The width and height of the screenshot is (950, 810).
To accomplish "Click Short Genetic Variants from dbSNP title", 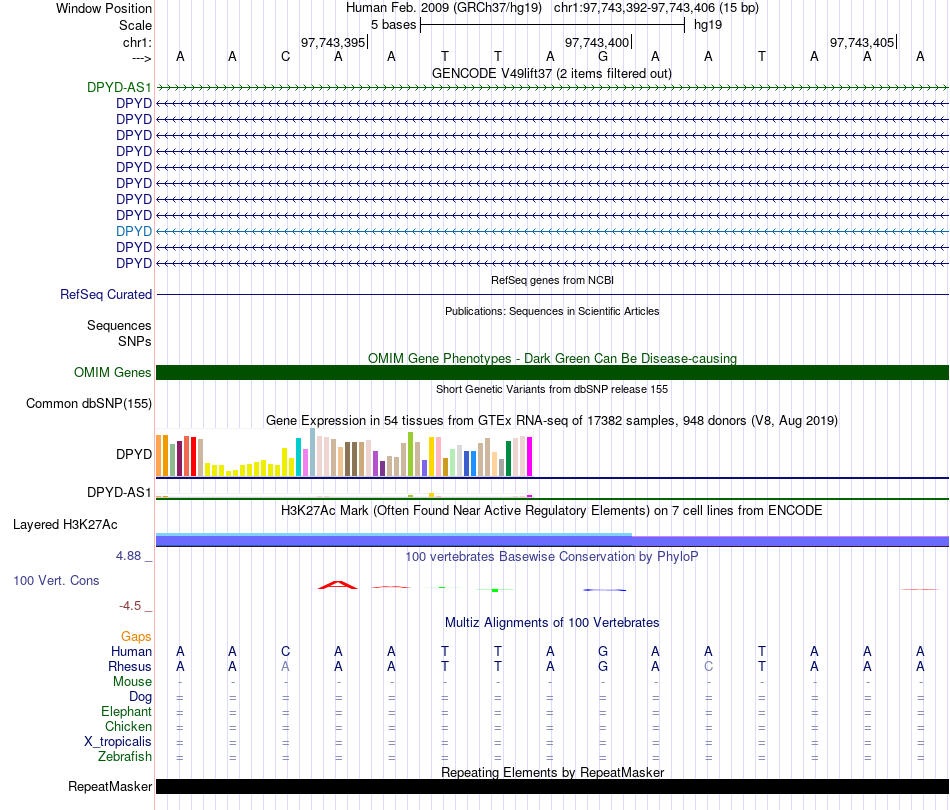I will click(552, 389).
